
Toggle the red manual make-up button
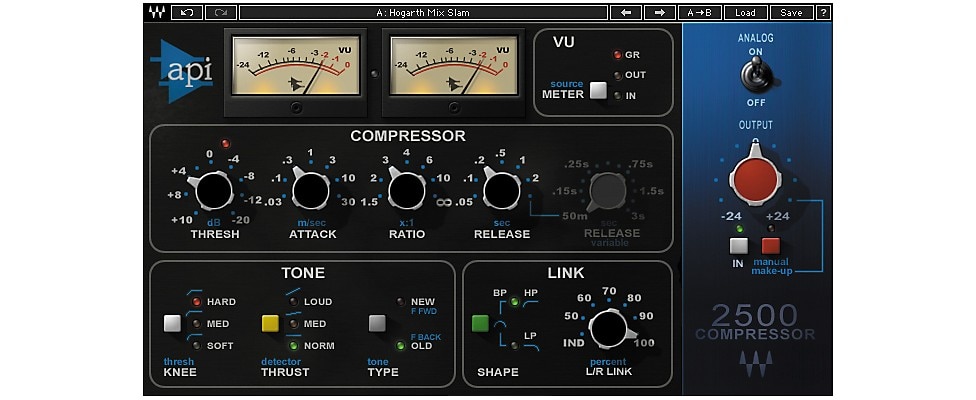pos(771,246)
